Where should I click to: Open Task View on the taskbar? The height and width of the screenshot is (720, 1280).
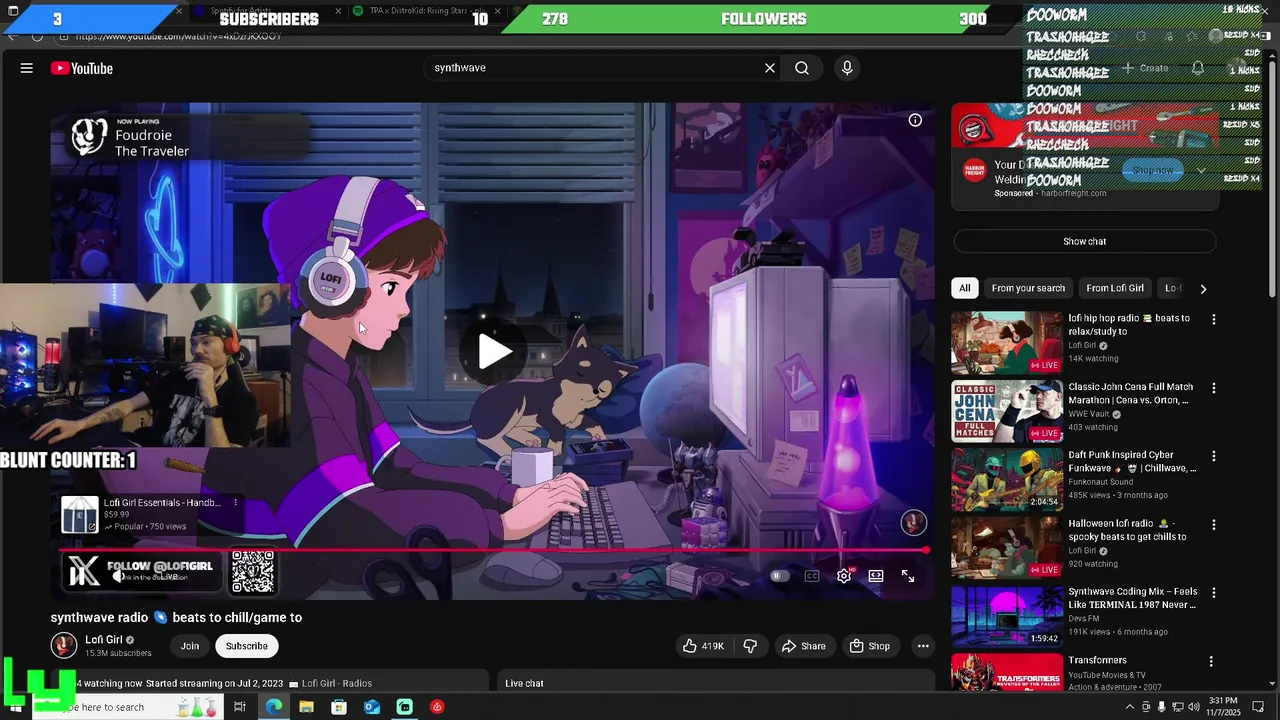[x=240, y=707]
